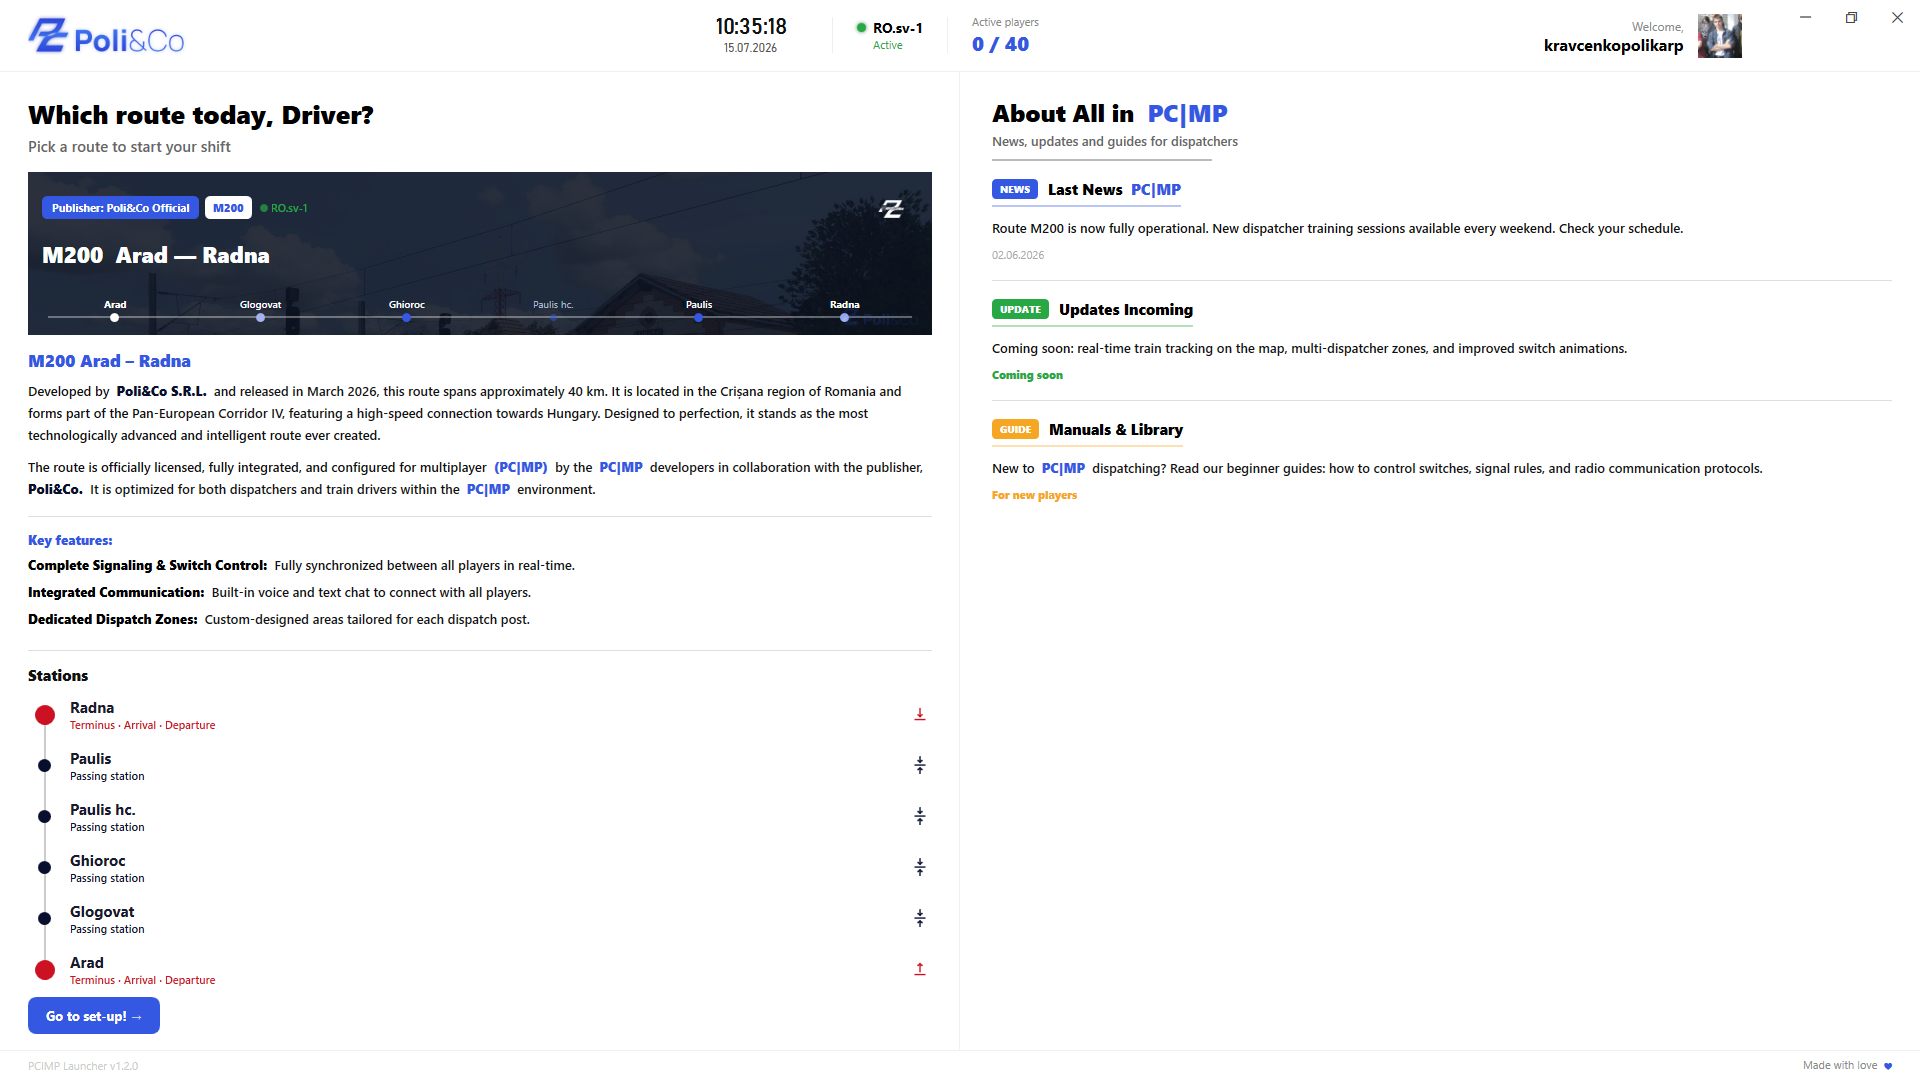
Task: Select the Ghioroc marker on the route line
Action: (x=406, y=317)
